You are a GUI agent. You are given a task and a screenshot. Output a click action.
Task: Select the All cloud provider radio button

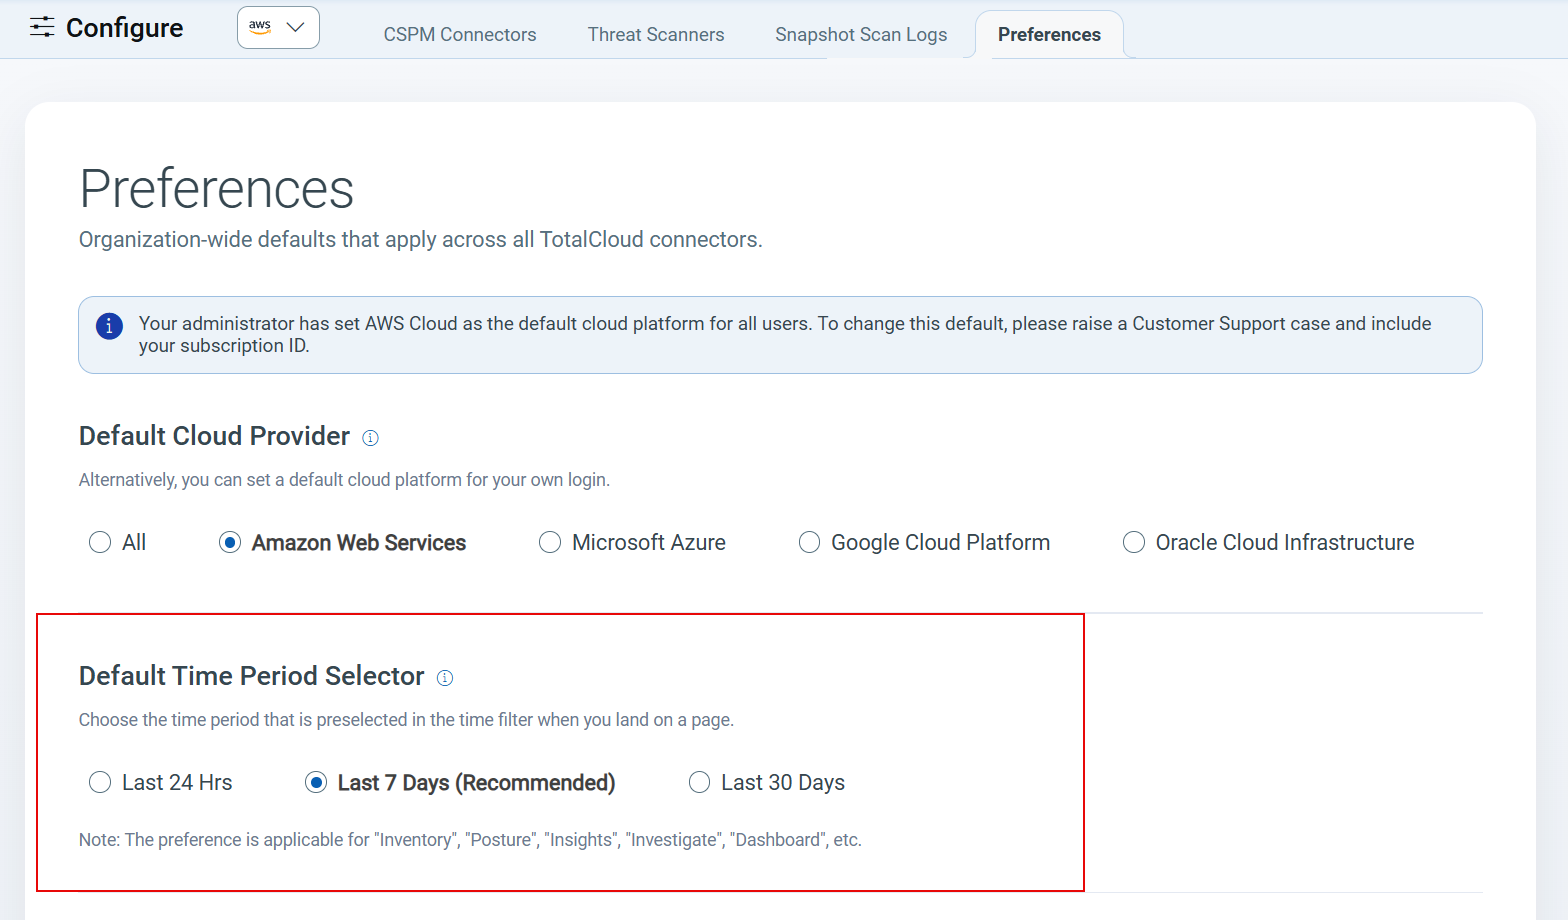(x=100, y=542)
